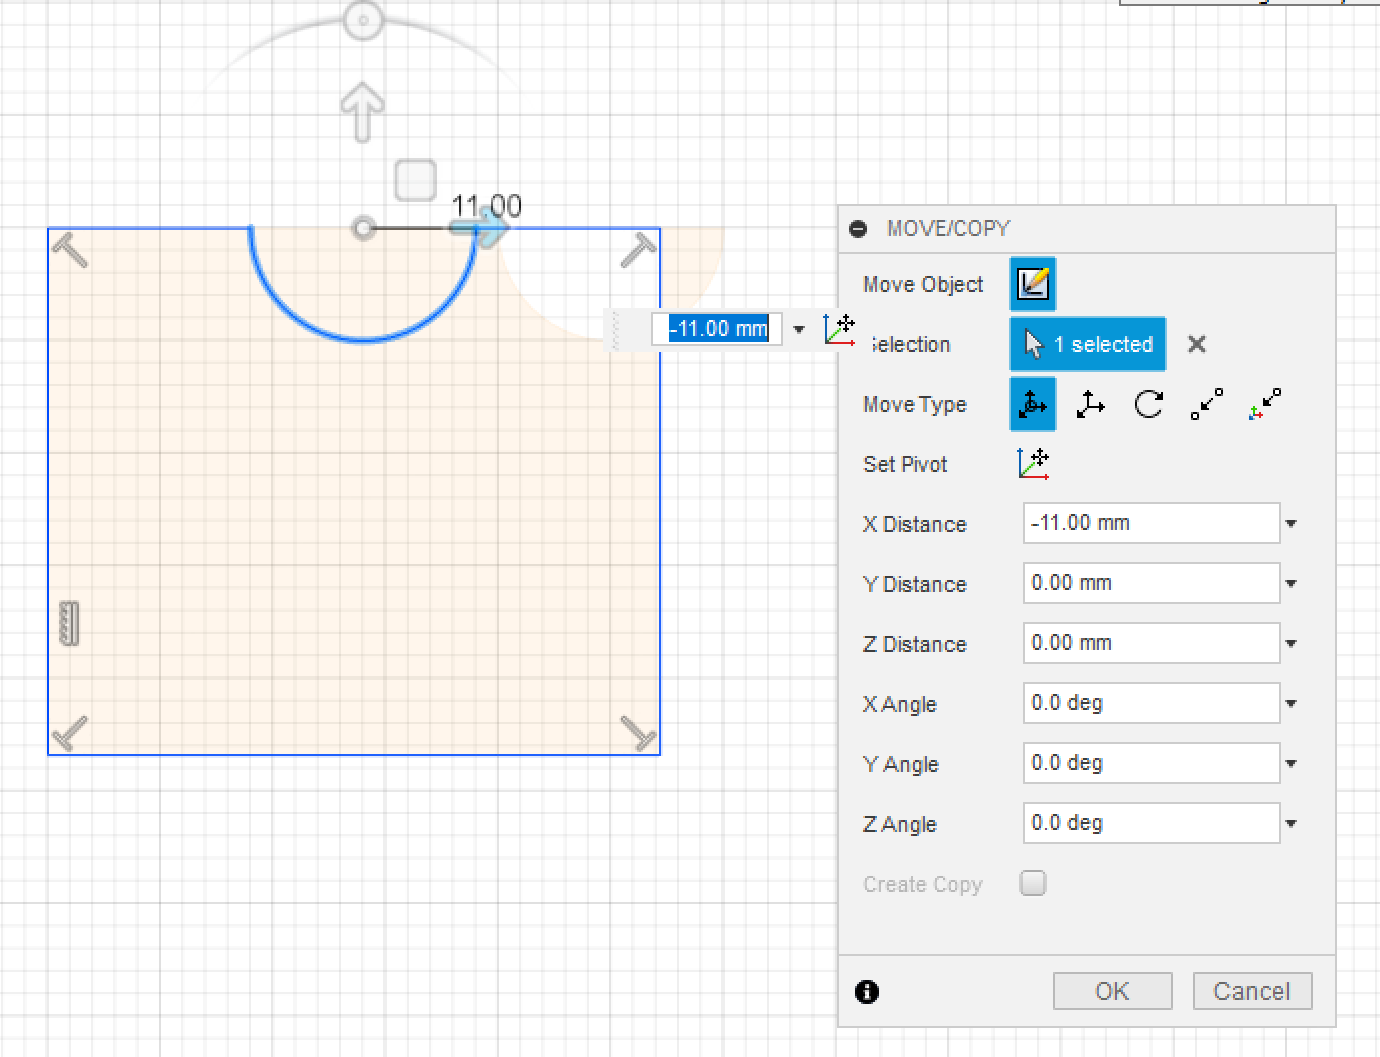The height and width of the screenshot is (1057, 1380).
Task: Click the Set Pivot icon
Action: coord(1032,463)
